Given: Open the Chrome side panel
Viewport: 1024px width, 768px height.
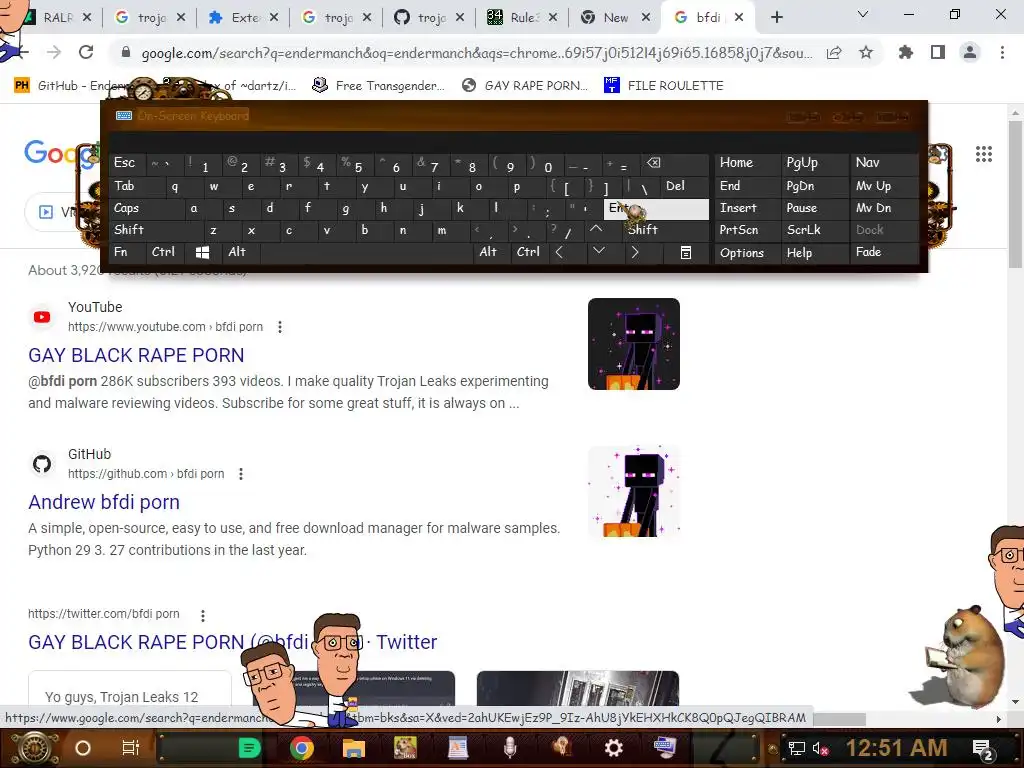Looking at the screenshot, I should pos(938,52).
